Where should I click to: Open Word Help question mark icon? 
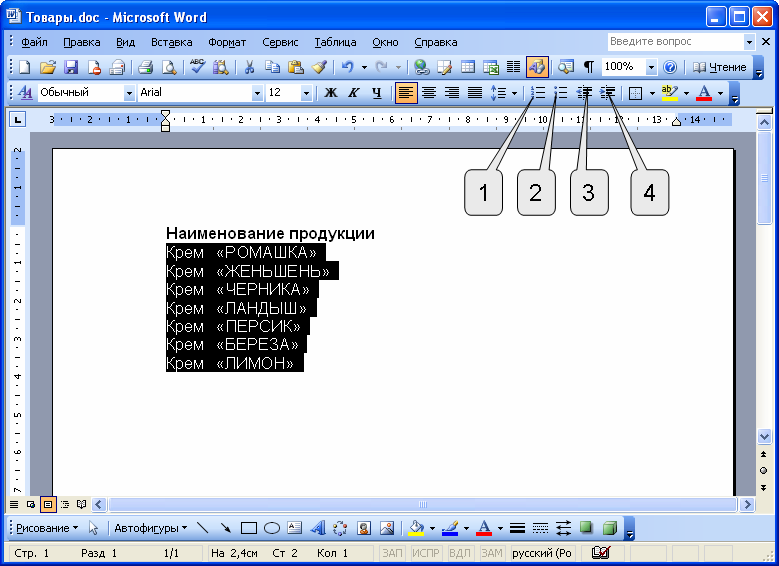pos(670,67)
